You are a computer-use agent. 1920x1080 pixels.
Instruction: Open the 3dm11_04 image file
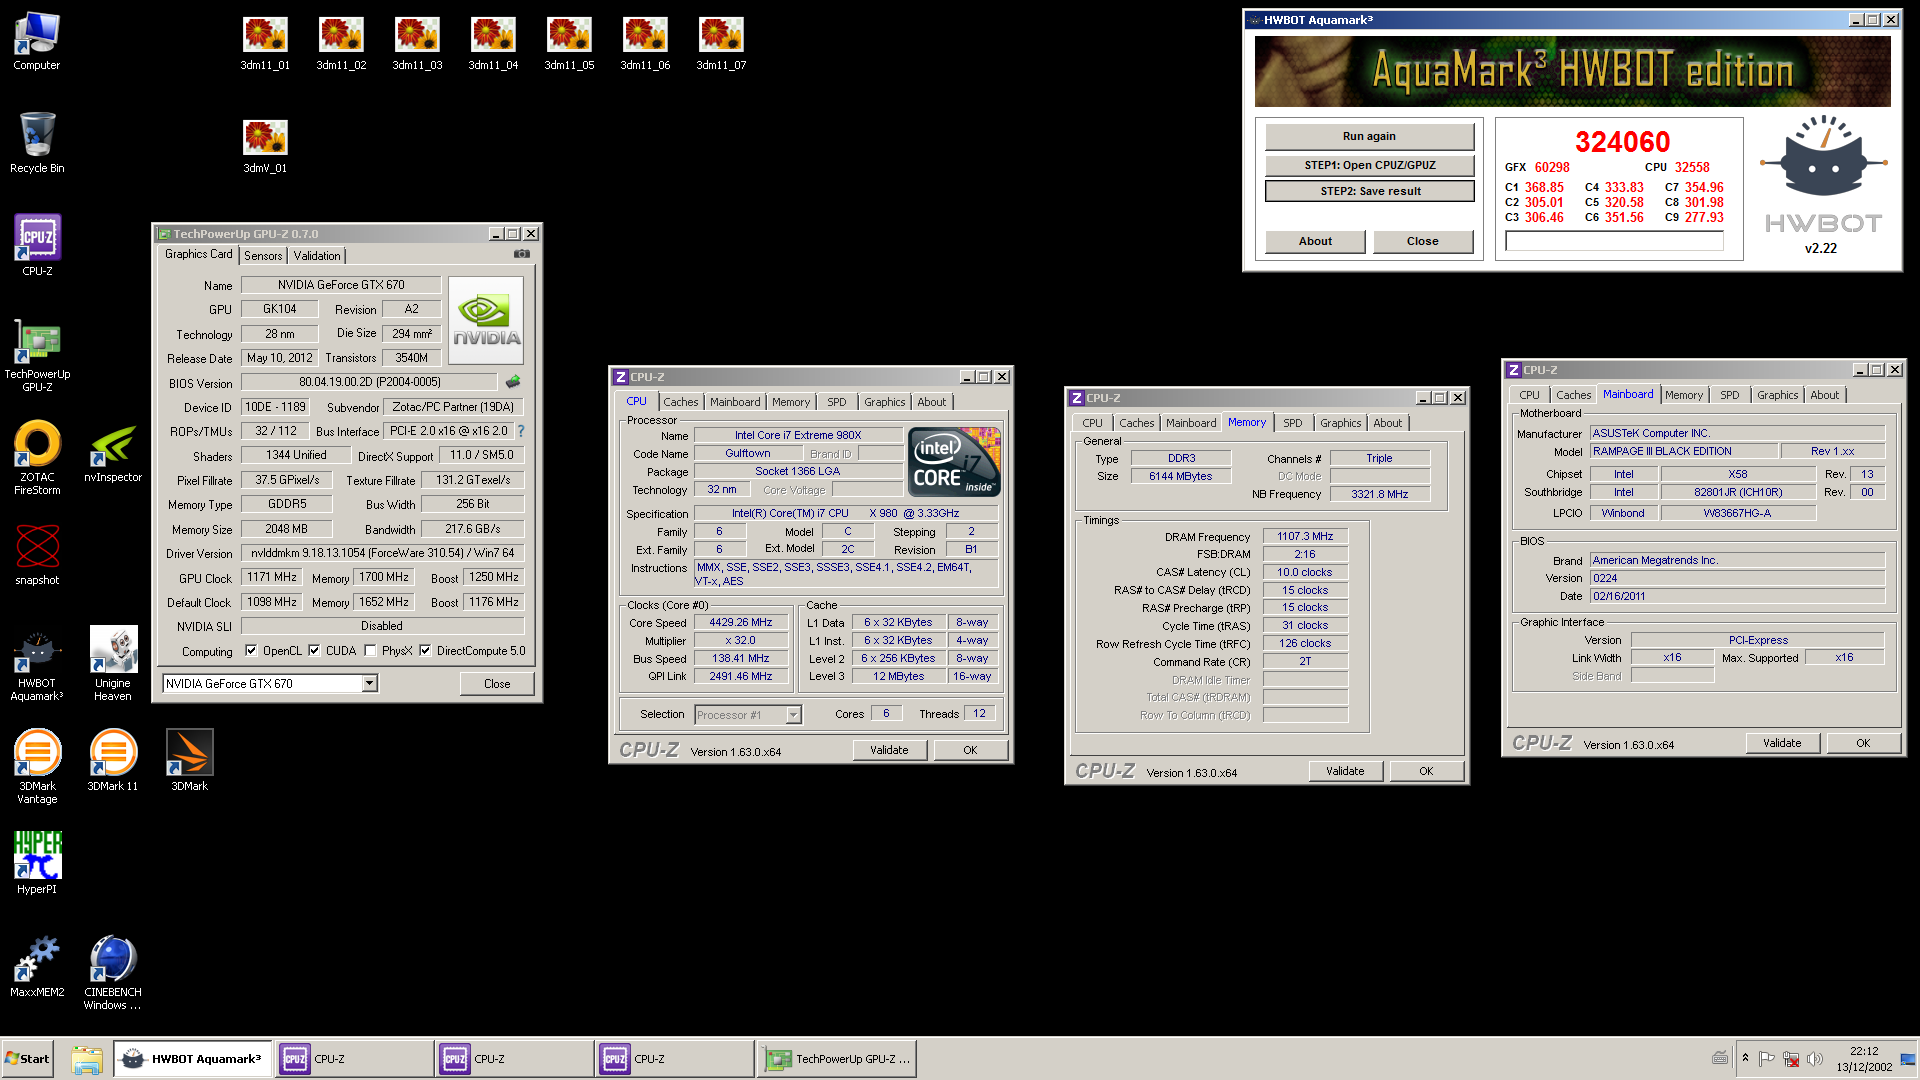coord(493,43)
